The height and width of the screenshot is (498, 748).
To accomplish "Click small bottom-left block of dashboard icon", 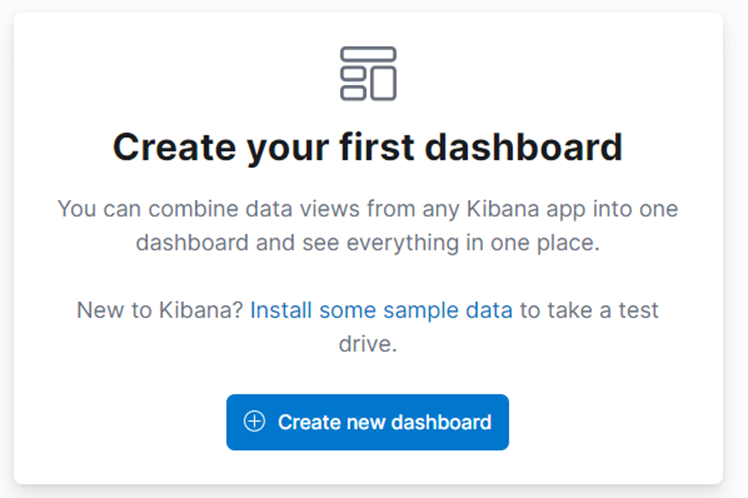I will [353, 92].
